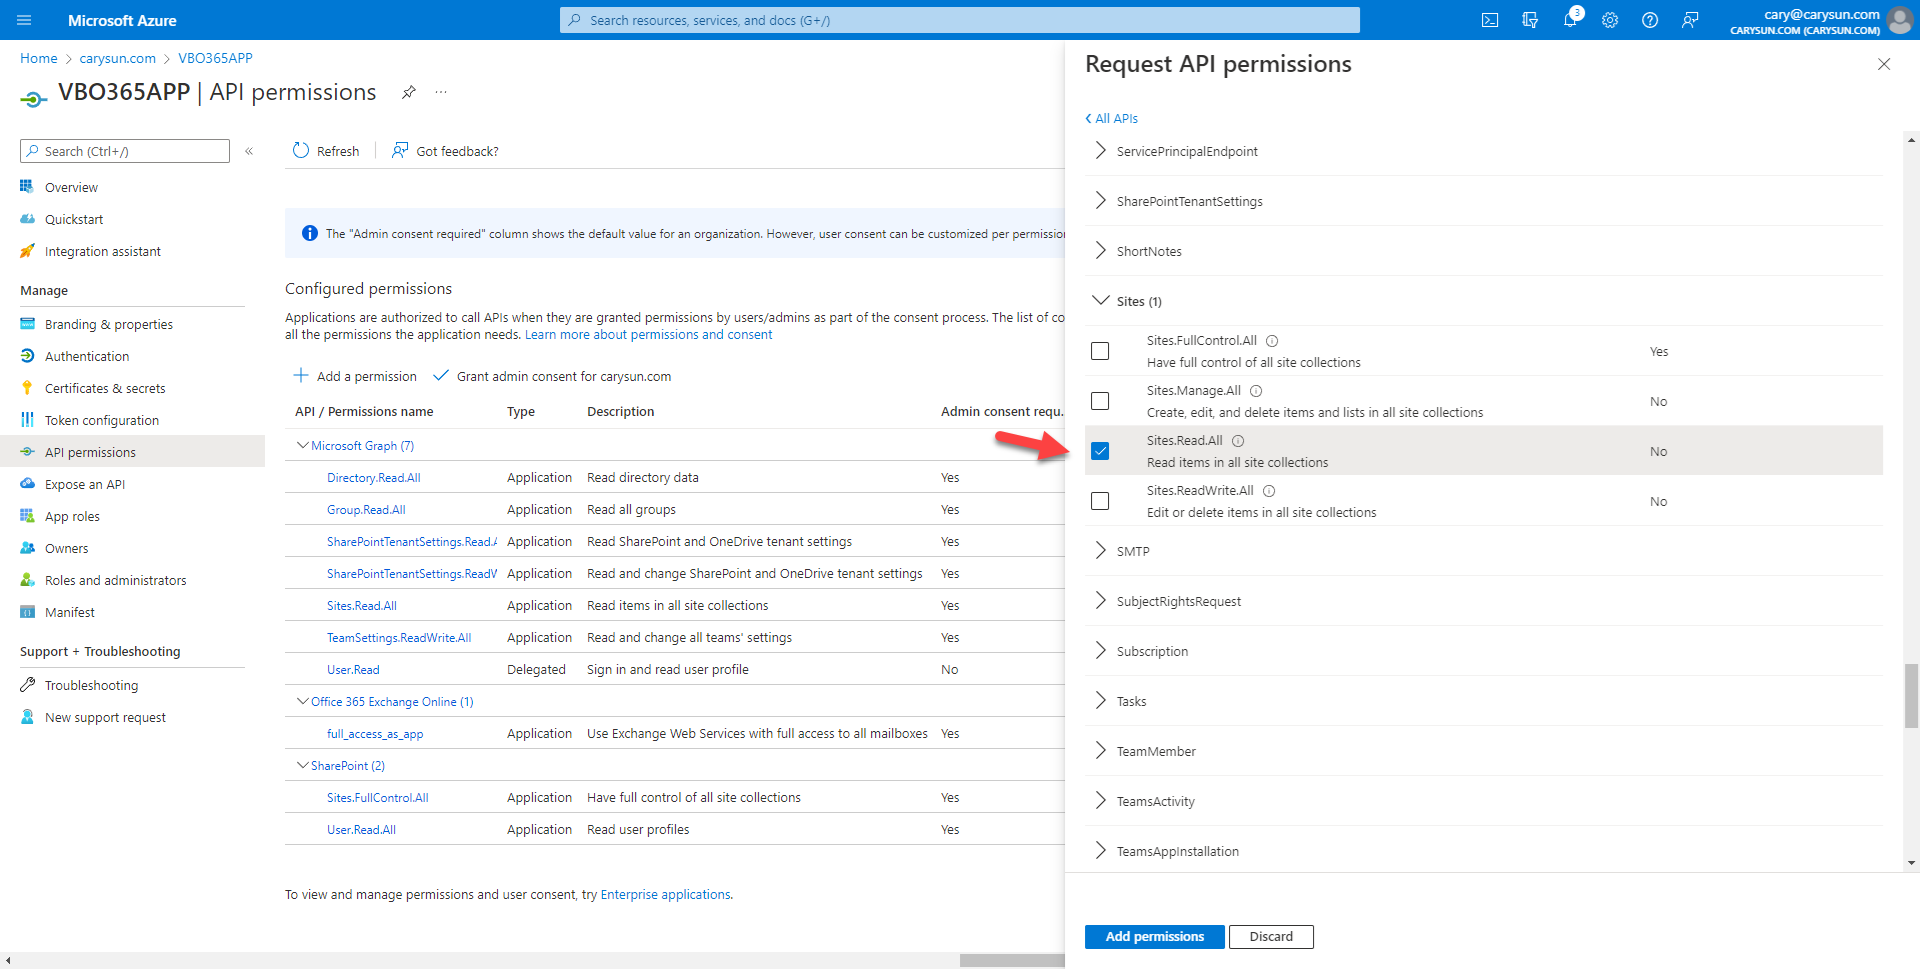Click the top search resources field
The width and height of the screenshot is (1920, 969).
pyautogui.click(x=960, y=20)
